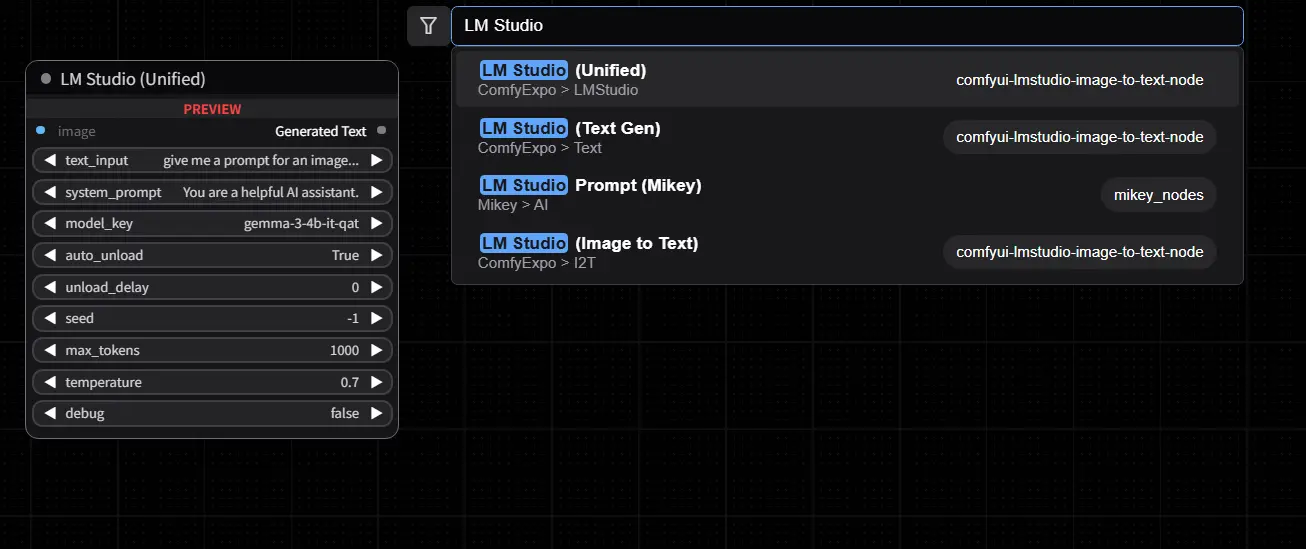Viewport: 1306px width, 549px height.
Task: Click the temperature 0.7 value field
Action: [x=212, y=382]
